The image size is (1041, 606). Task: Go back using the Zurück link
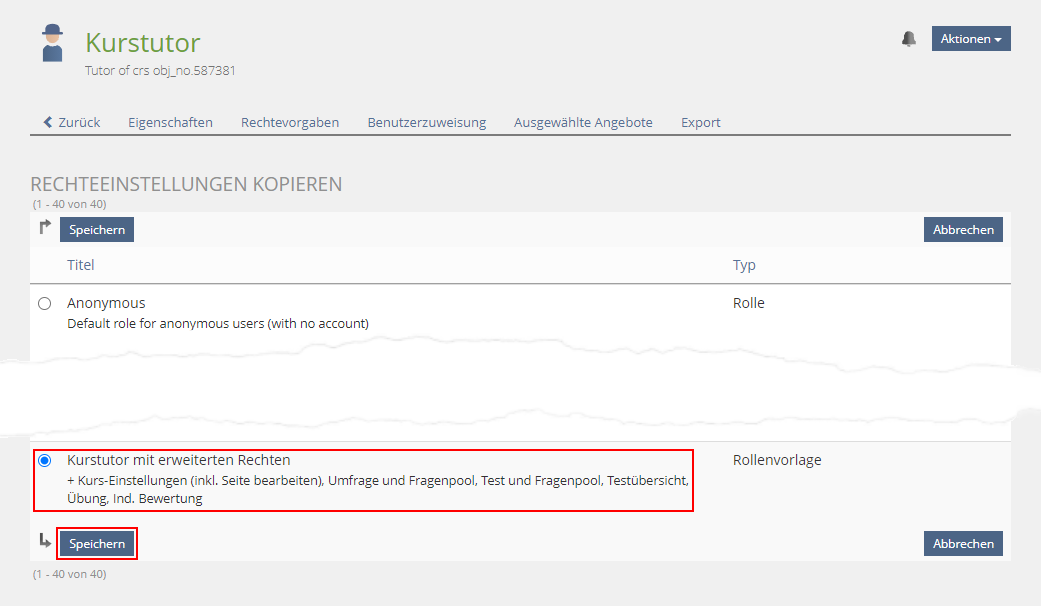[71, 122]
